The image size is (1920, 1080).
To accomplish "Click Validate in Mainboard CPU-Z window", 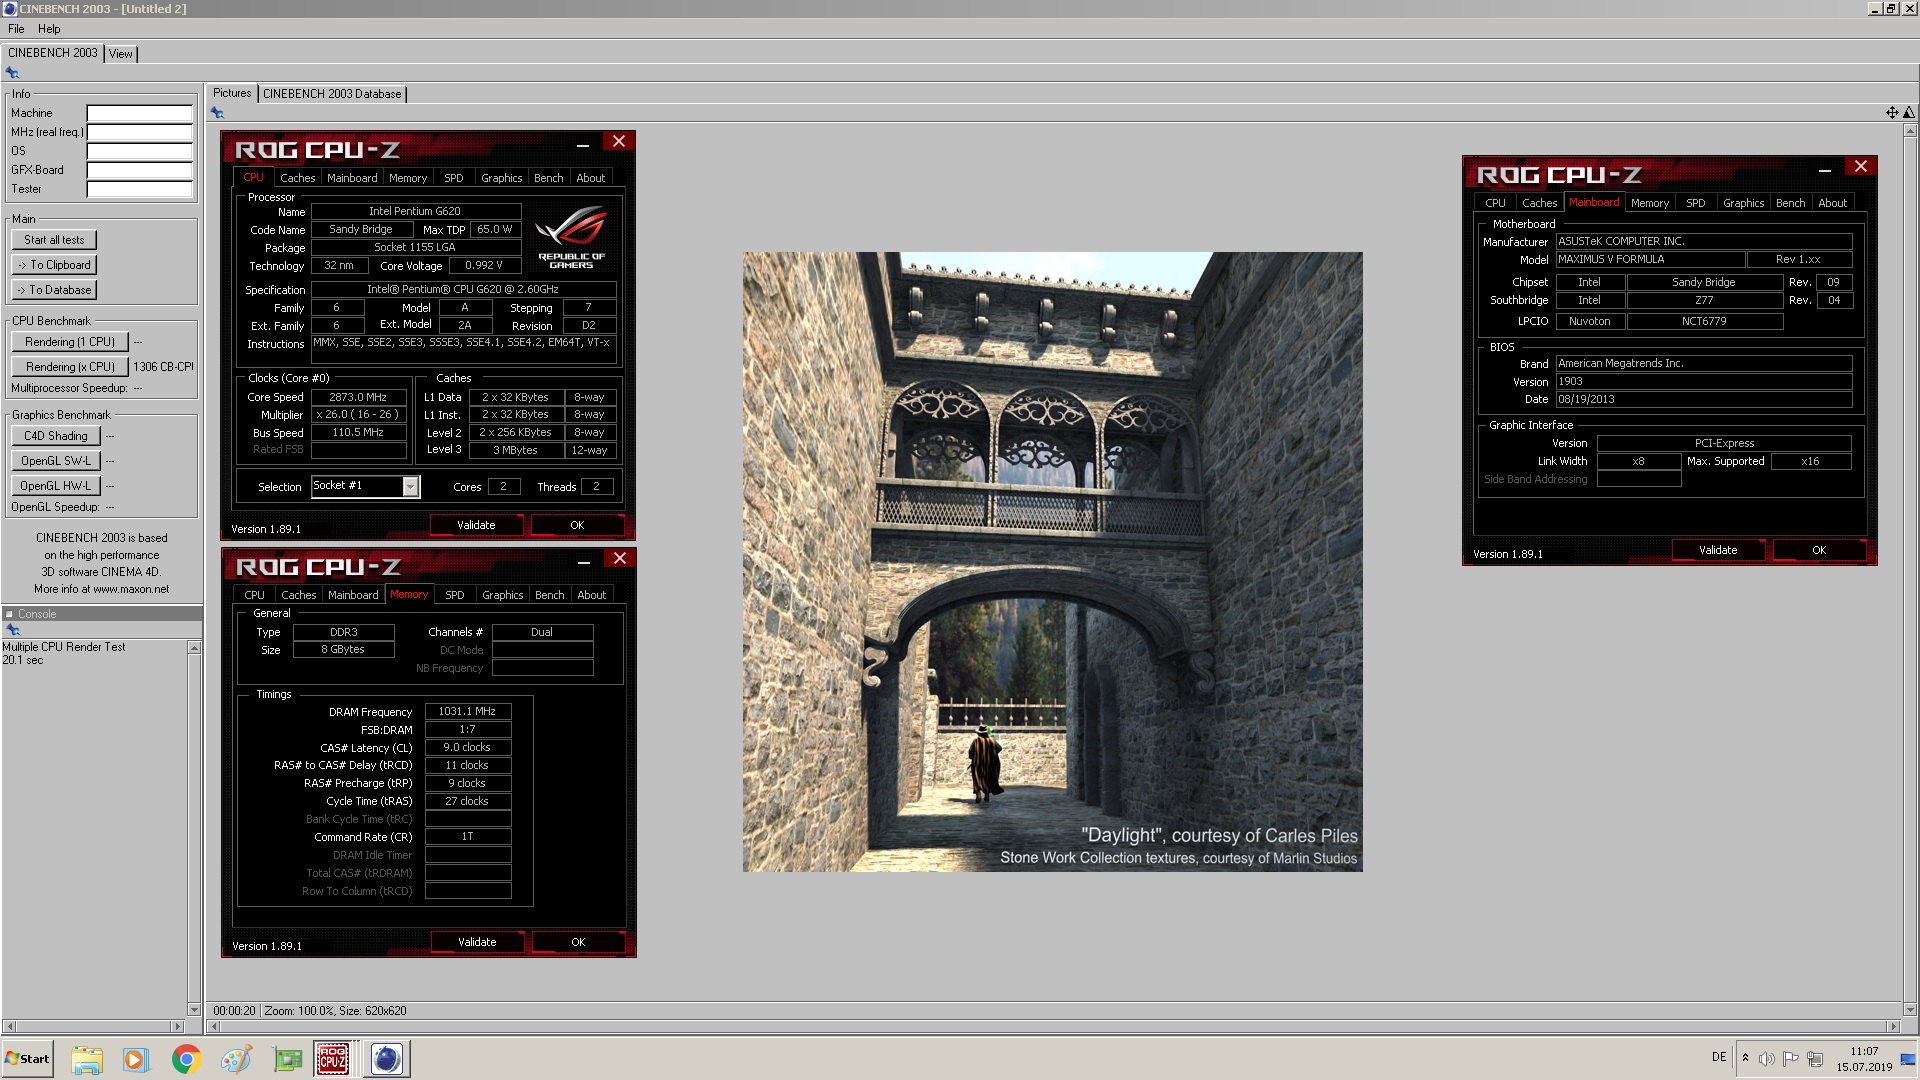I will click(x=1718, y=550).
